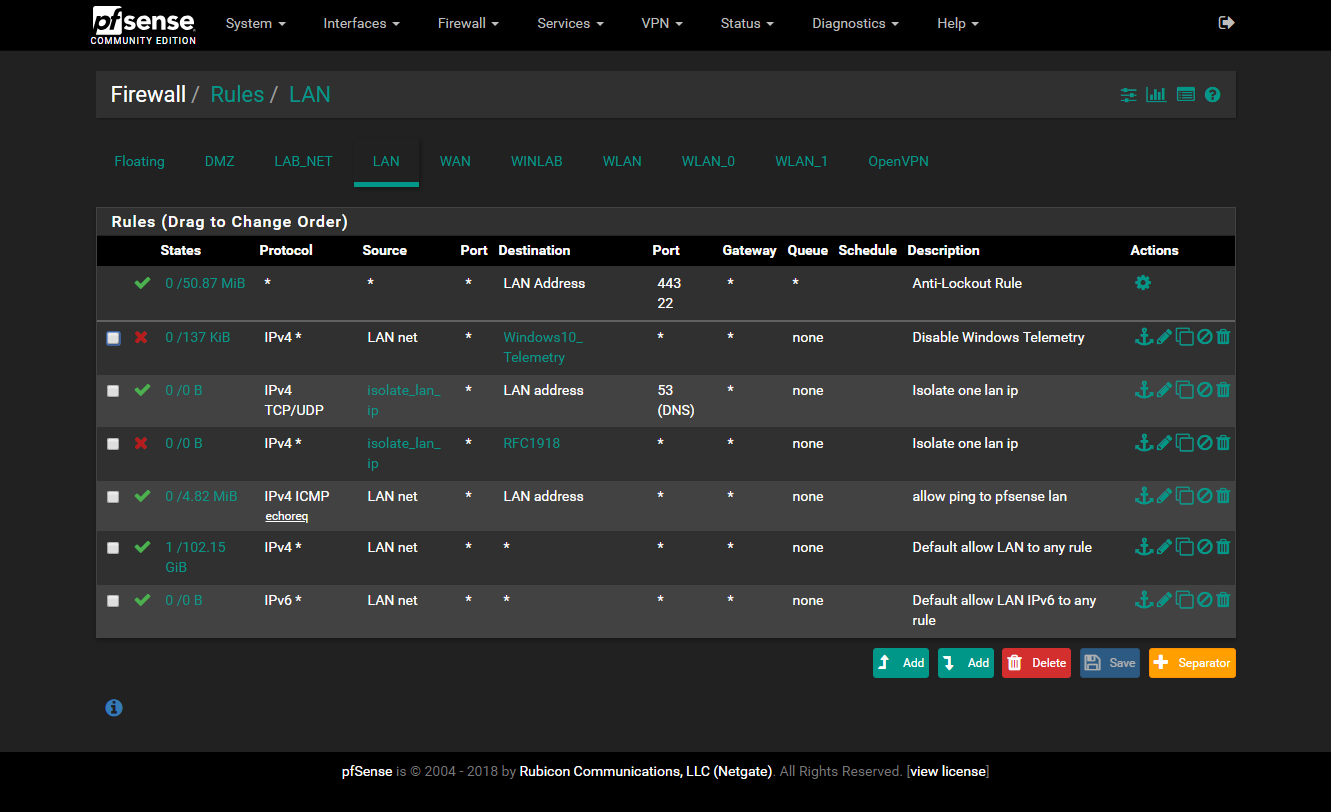The height and width of the screenshot is (812, 1331).
Task: Copy the allow ping to pfsense lan rule
Action: click(x=1184, y=496)
